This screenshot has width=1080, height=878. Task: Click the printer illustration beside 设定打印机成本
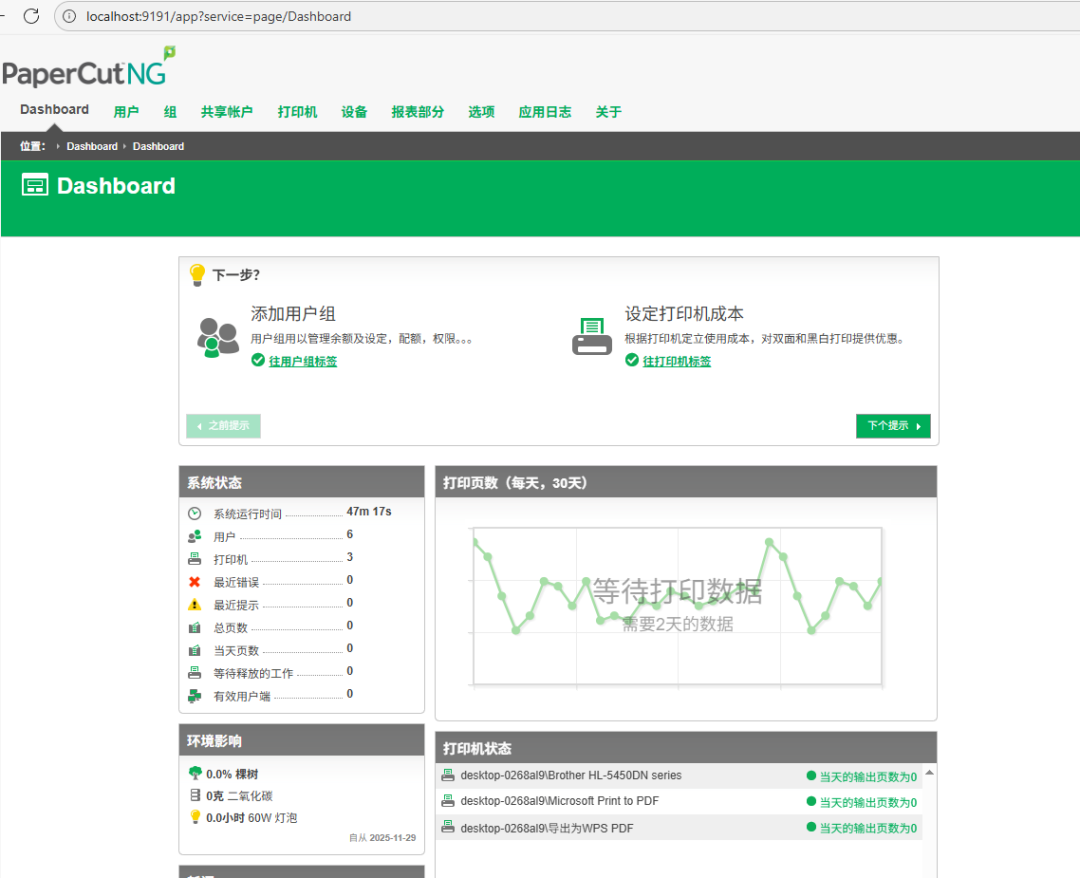pos(592,334)
